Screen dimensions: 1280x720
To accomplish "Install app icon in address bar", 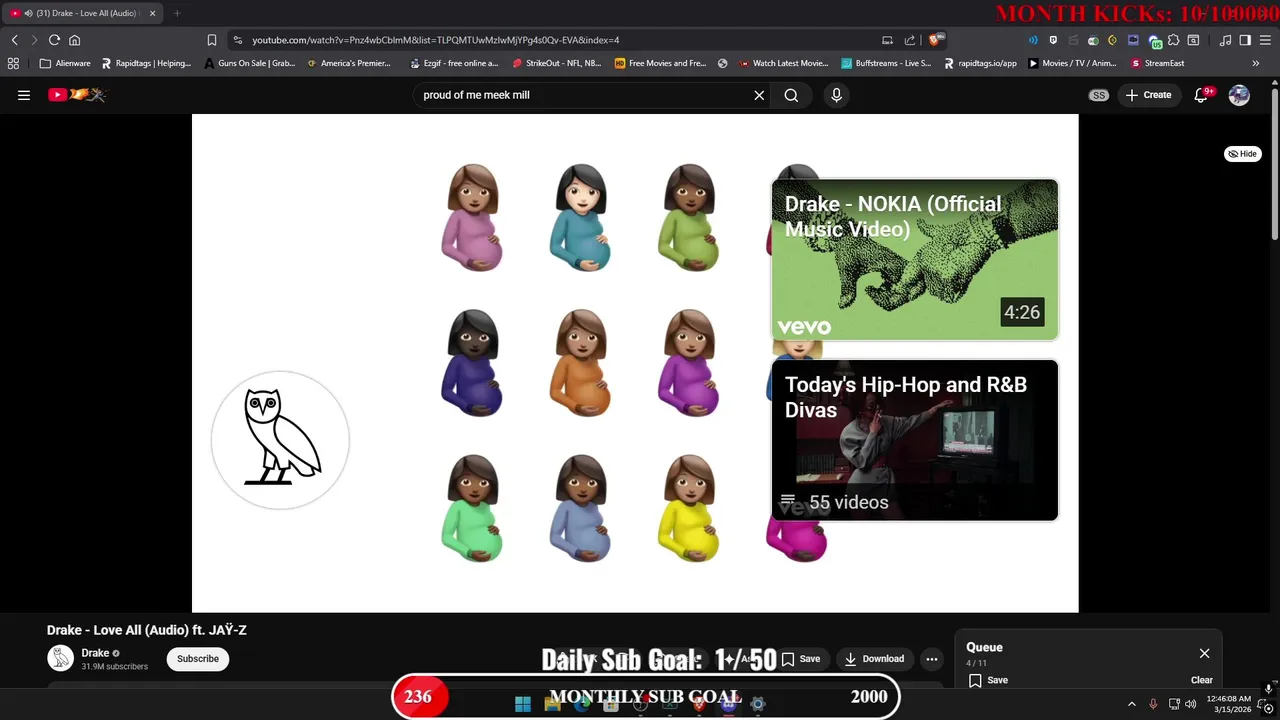I will (x=887, y=40).
